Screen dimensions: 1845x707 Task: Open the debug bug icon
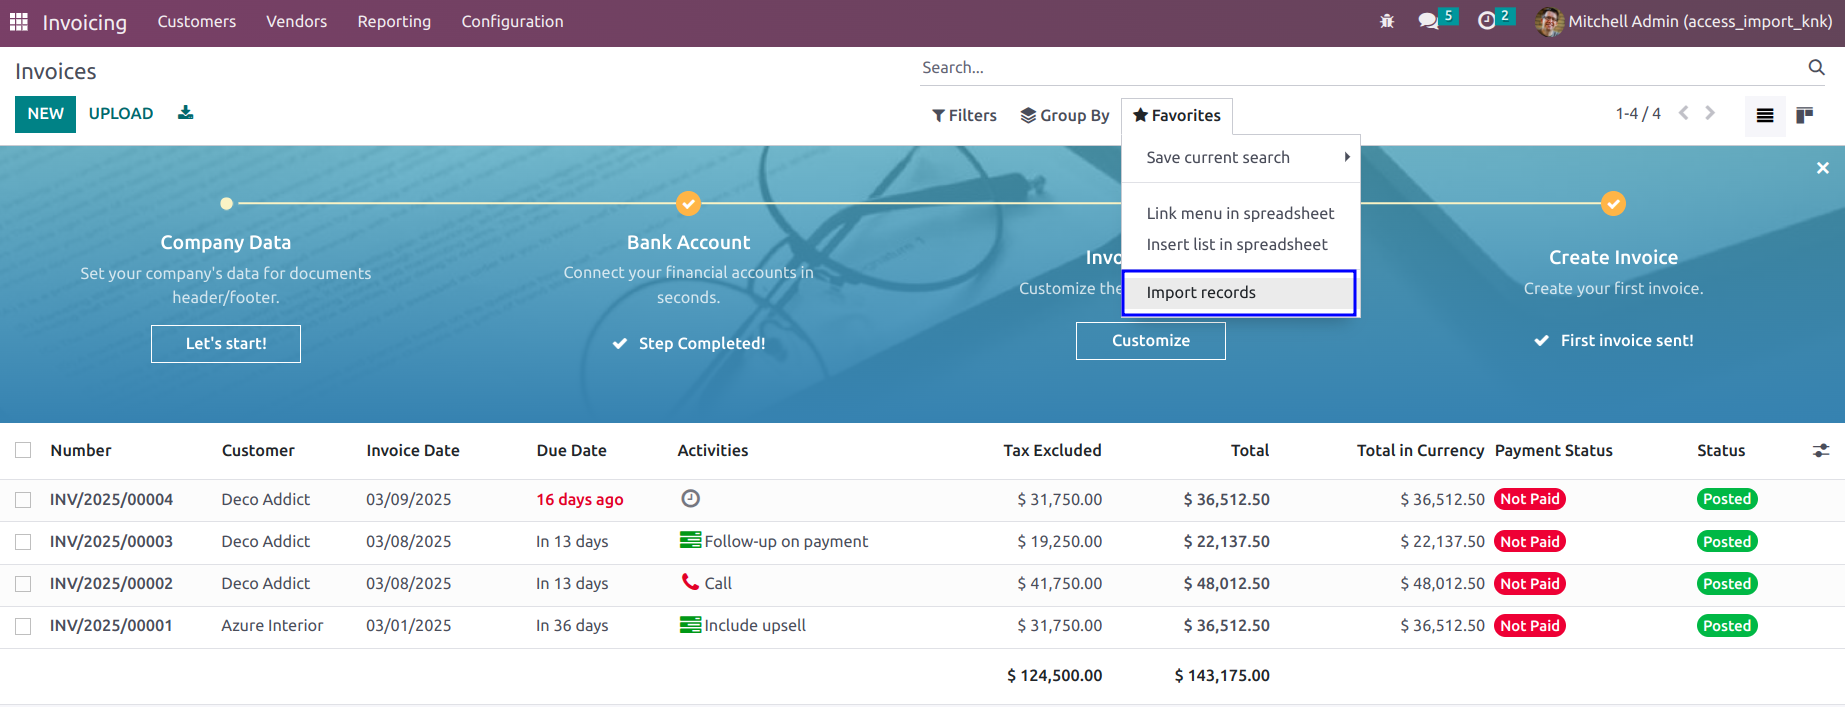[1387, 21]
